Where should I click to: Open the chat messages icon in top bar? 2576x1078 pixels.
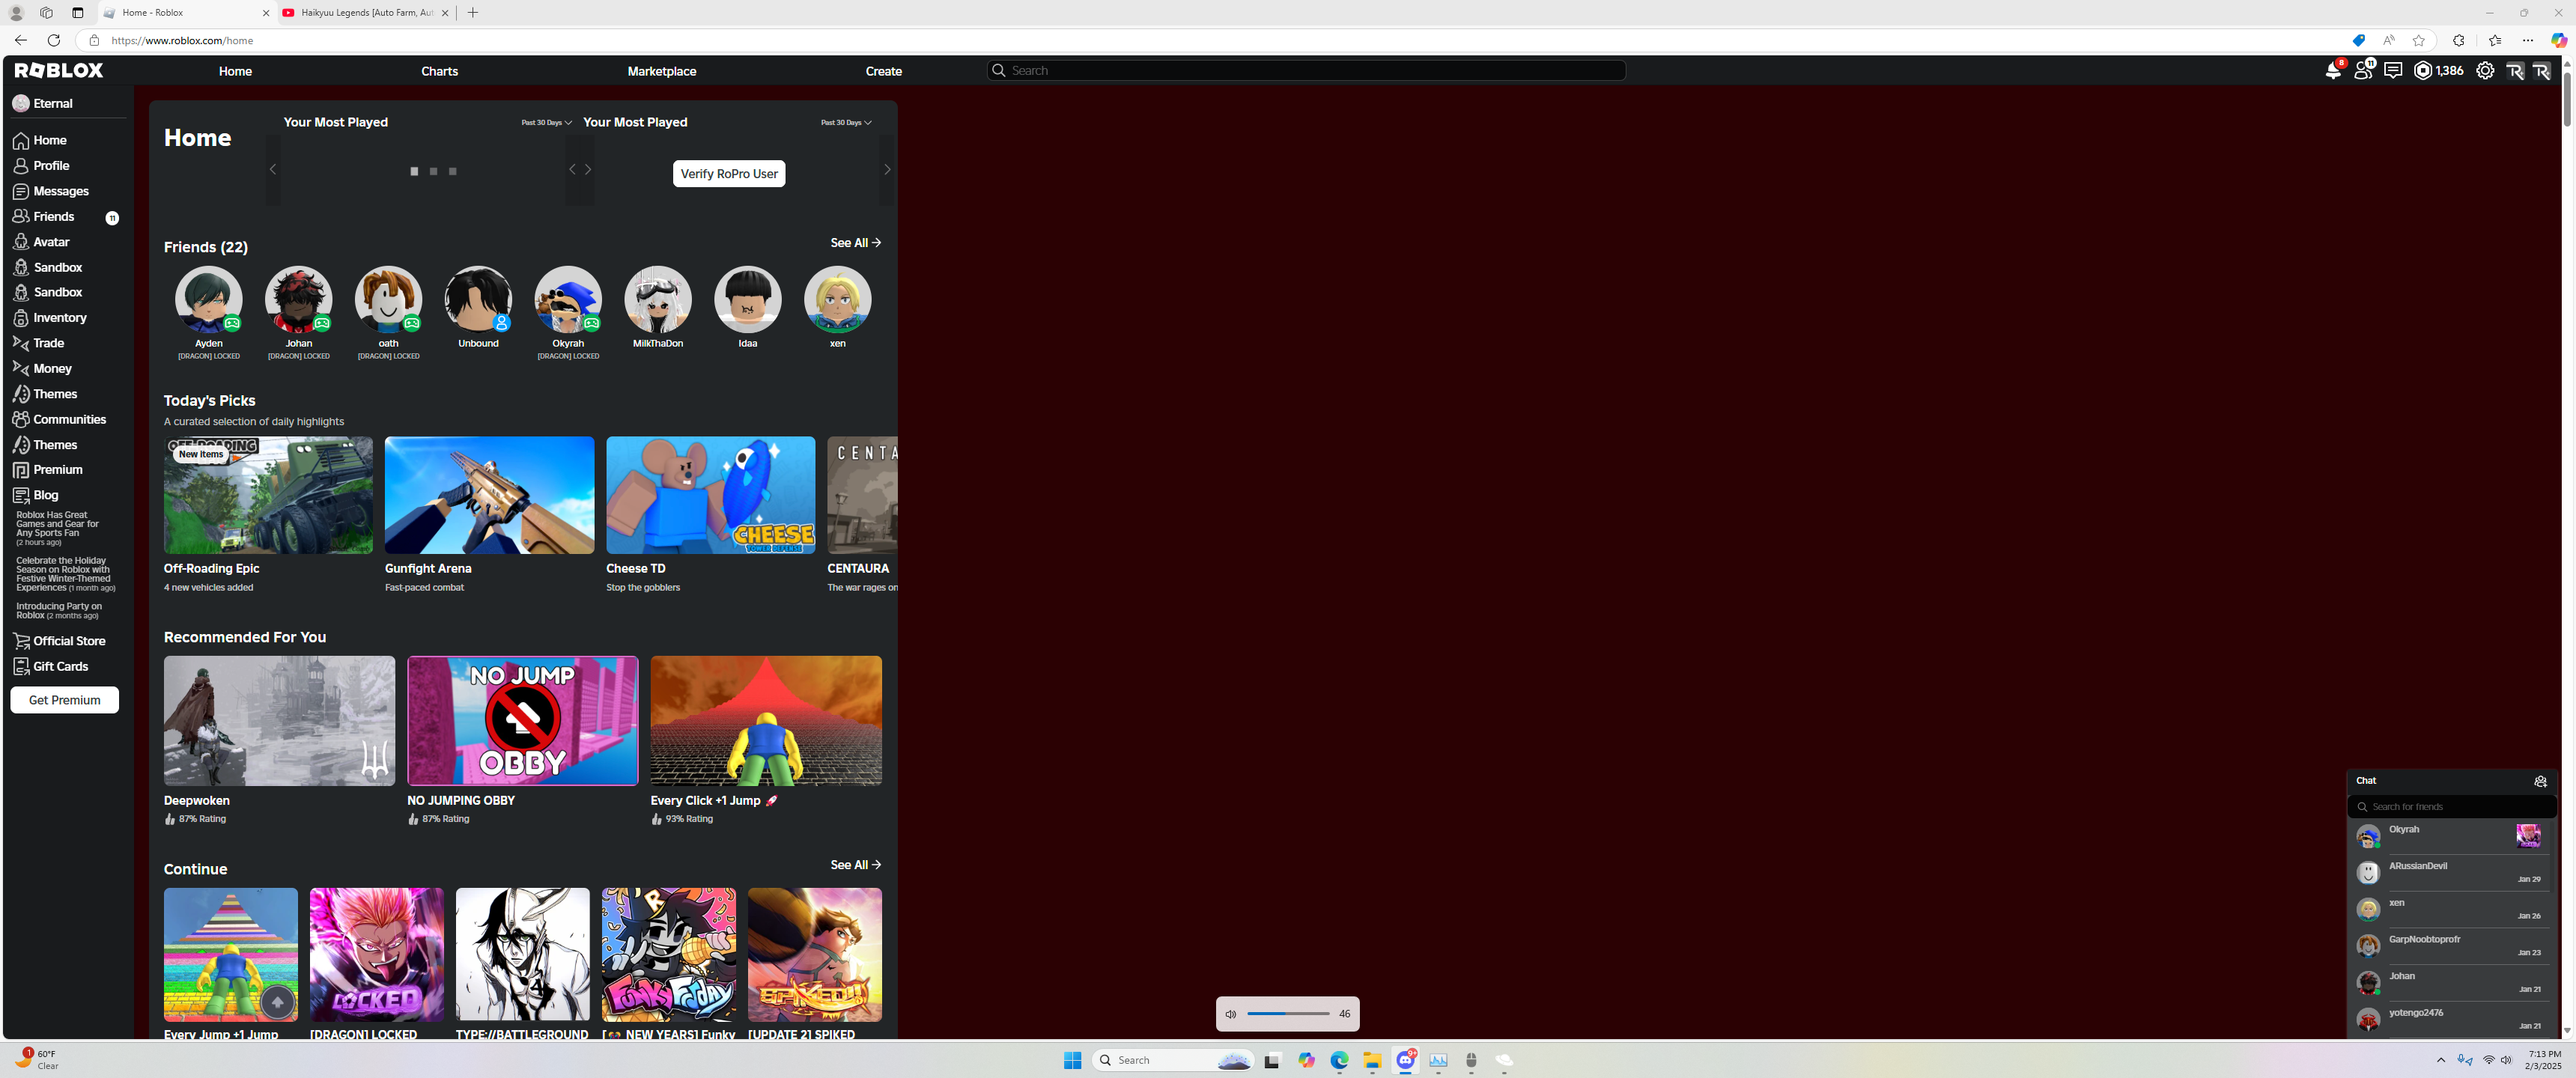click(x=2393, y=70)
